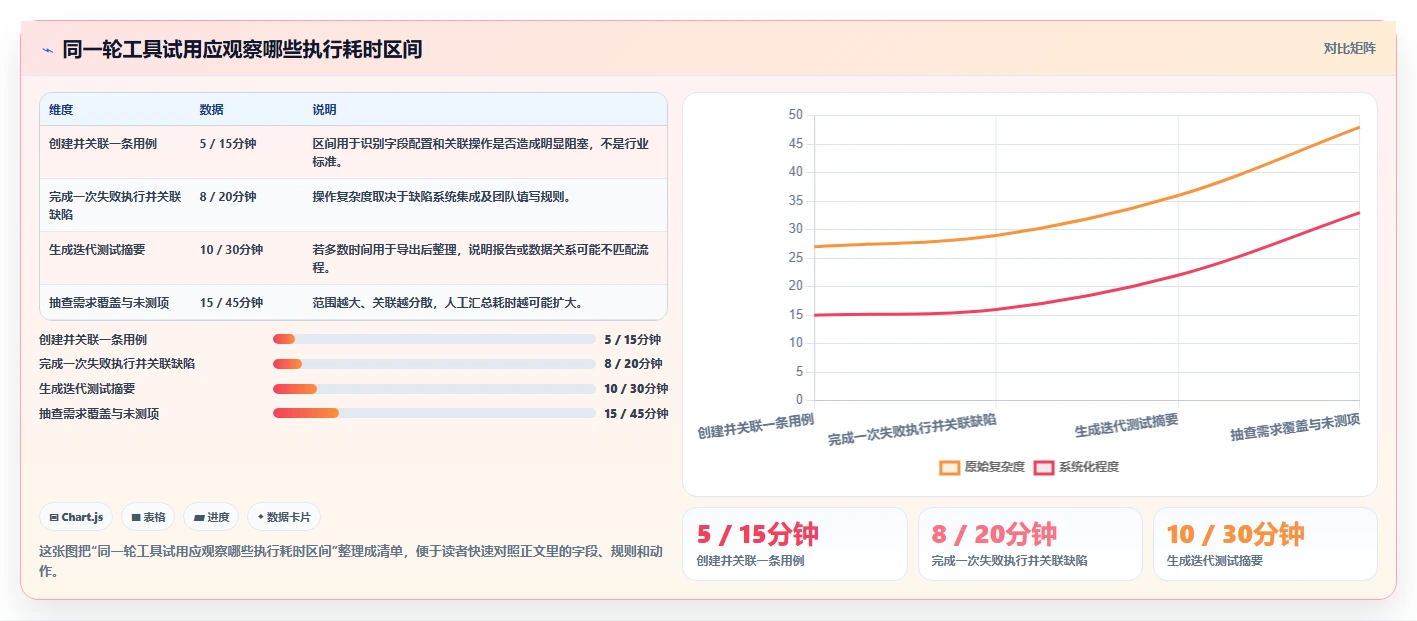The height and width of the screenshot is (621, 1417).
Task: Click the panel title 同一轮工具试用应观察哪些执行耗时区间
Action: point(242,49)
